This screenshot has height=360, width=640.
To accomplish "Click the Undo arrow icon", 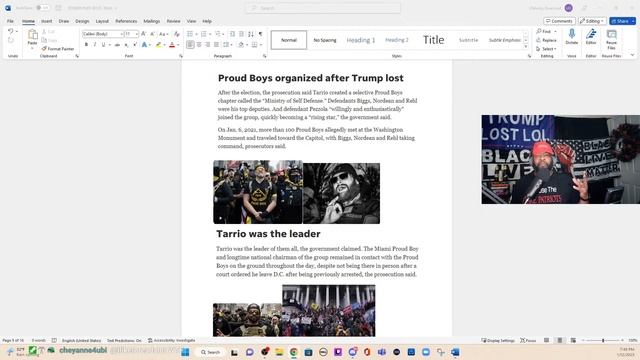I will (11, 31).
